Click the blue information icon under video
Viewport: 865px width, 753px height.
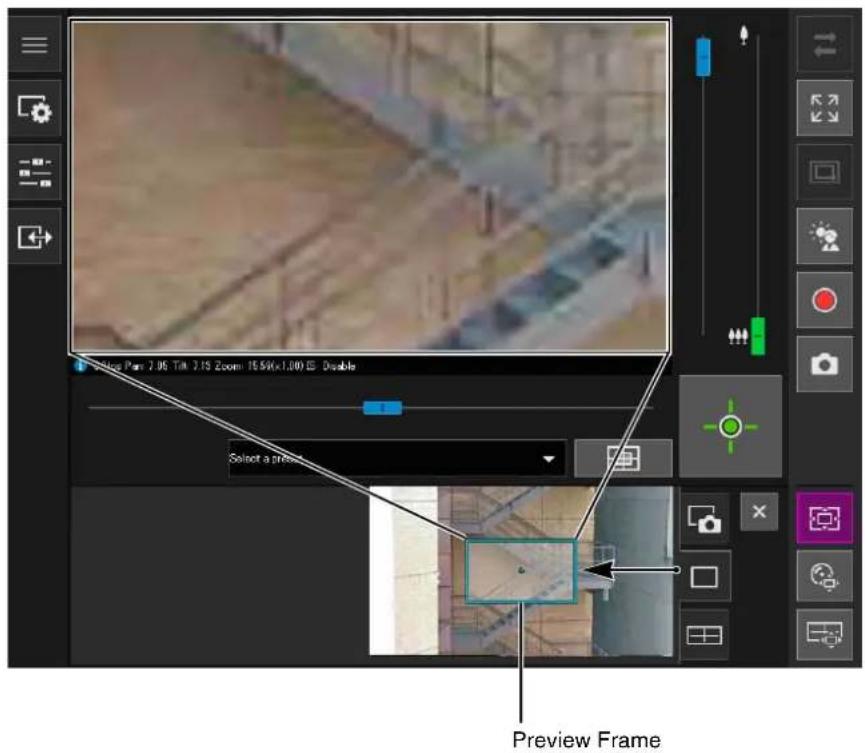point(80,365)
